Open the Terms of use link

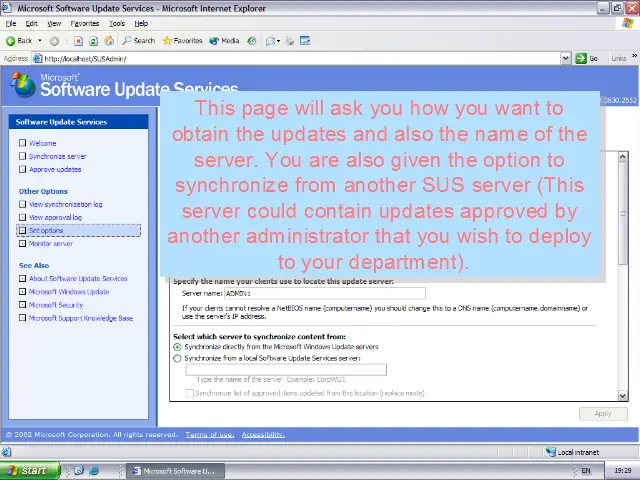210,435
